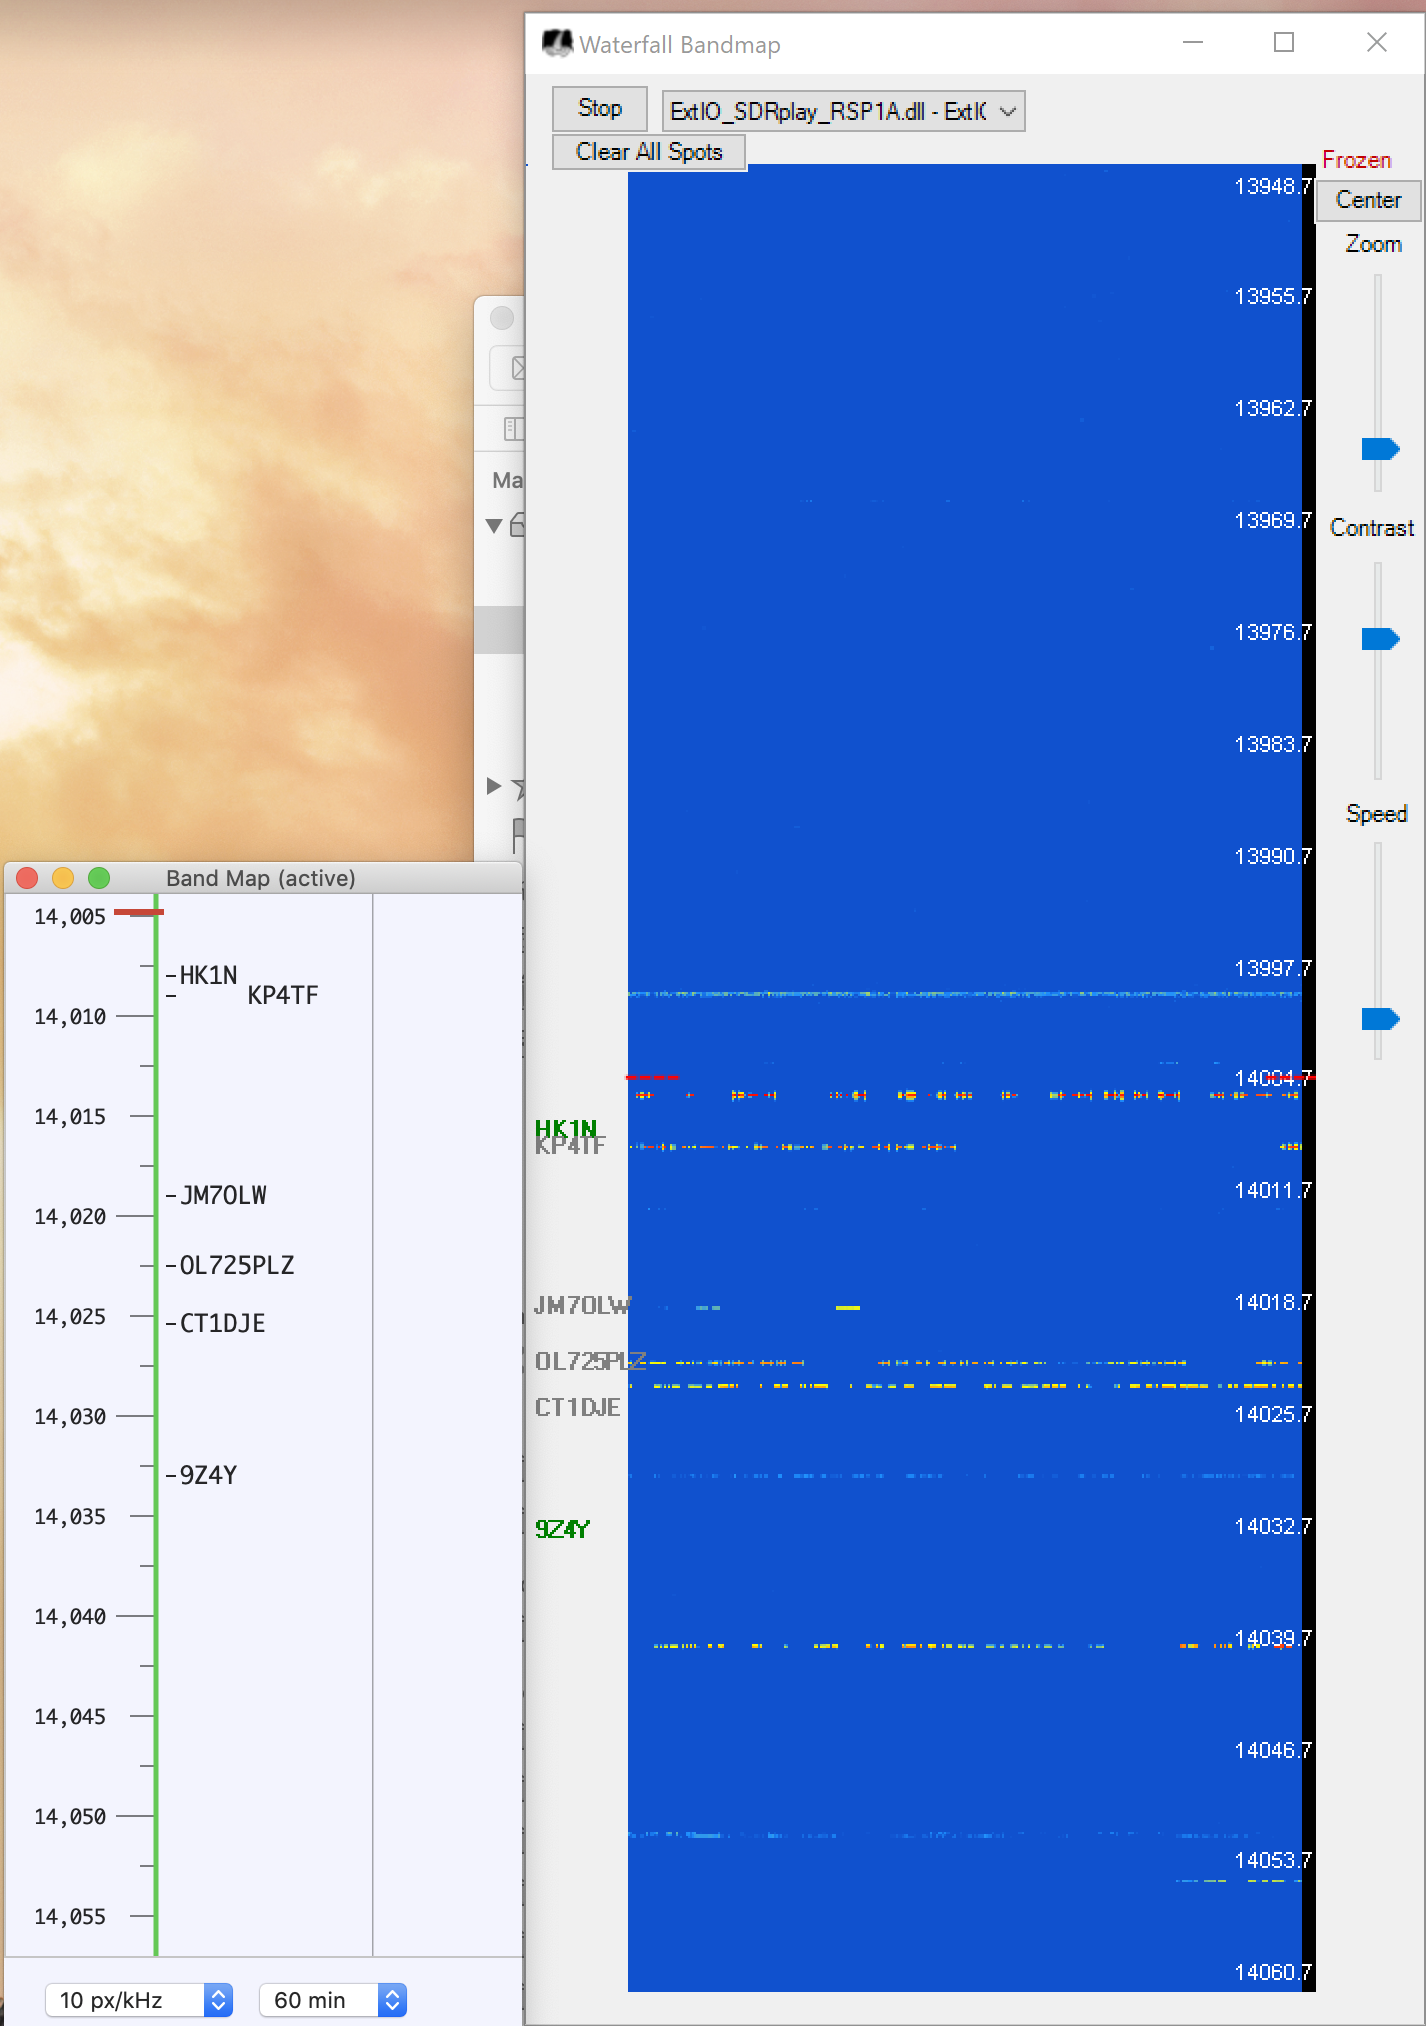Click the Waterfall Bandmap app icon
The height and width of the screenshot is (2026, 1426).
[556, 44]
